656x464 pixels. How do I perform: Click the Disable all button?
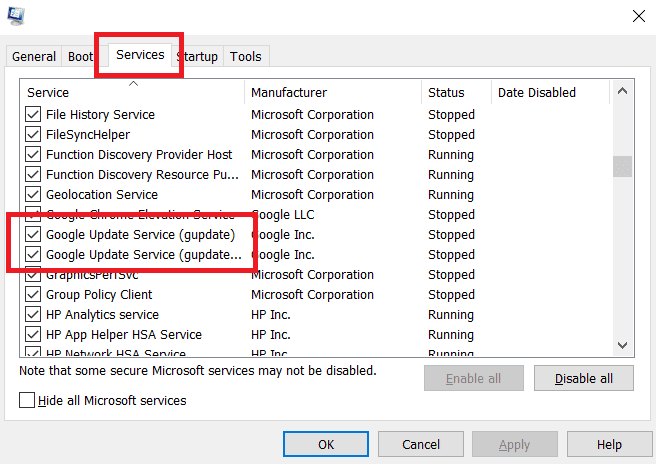tap(584, 378)
